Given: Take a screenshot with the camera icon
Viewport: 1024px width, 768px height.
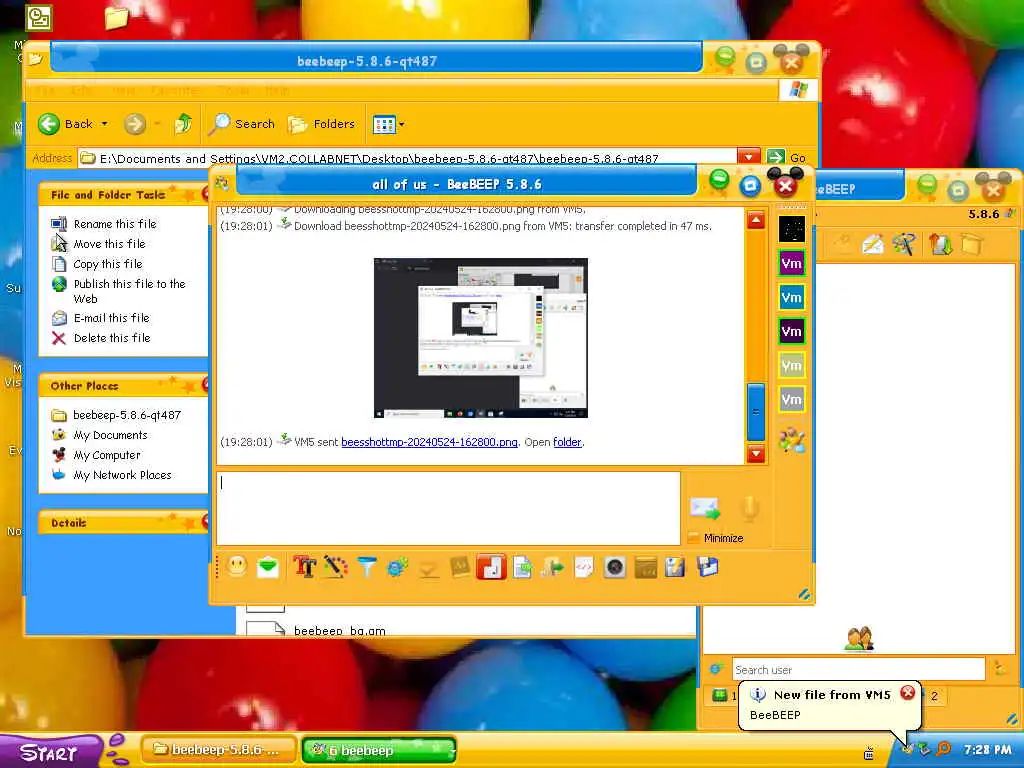Looking at the screenshot, I should click(615, 567).
